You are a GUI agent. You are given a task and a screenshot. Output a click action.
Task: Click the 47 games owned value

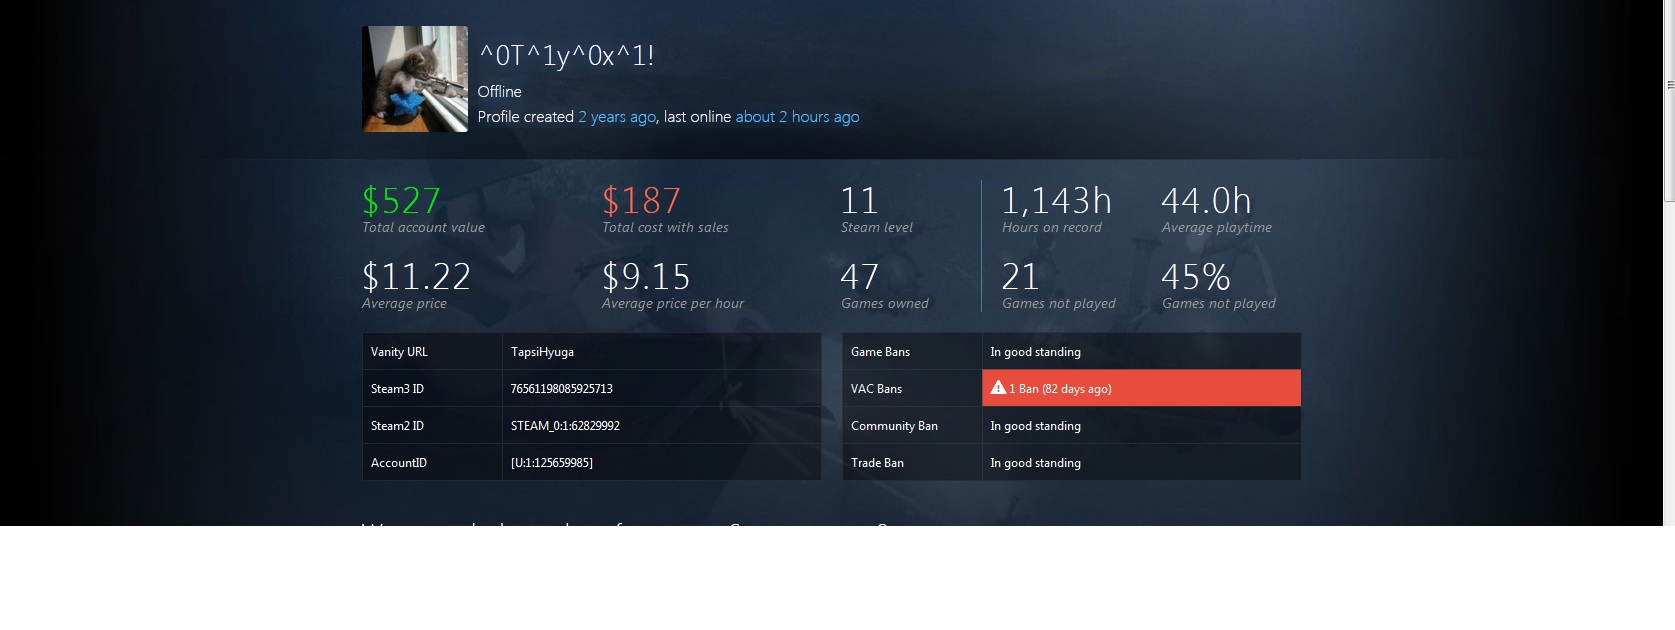(860, 277)
